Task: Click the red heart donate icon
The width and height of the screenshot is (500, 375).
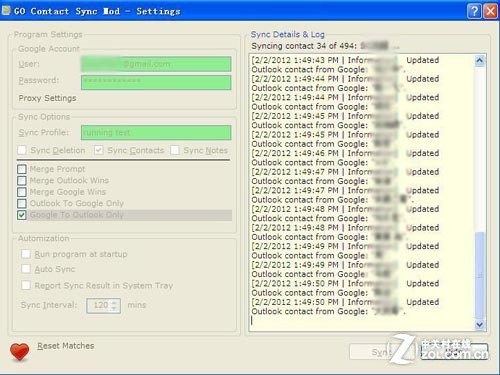Action: point(19,351)
